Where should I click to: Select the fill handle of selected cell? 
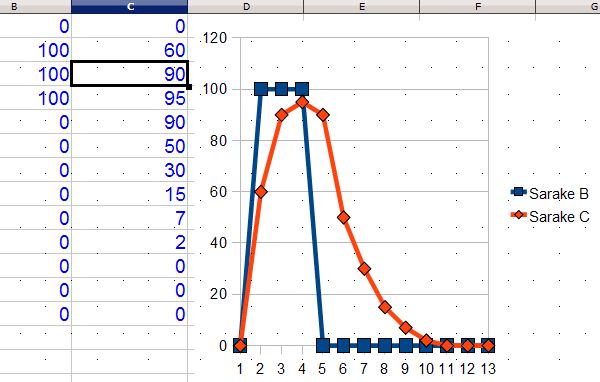point(189,87)
